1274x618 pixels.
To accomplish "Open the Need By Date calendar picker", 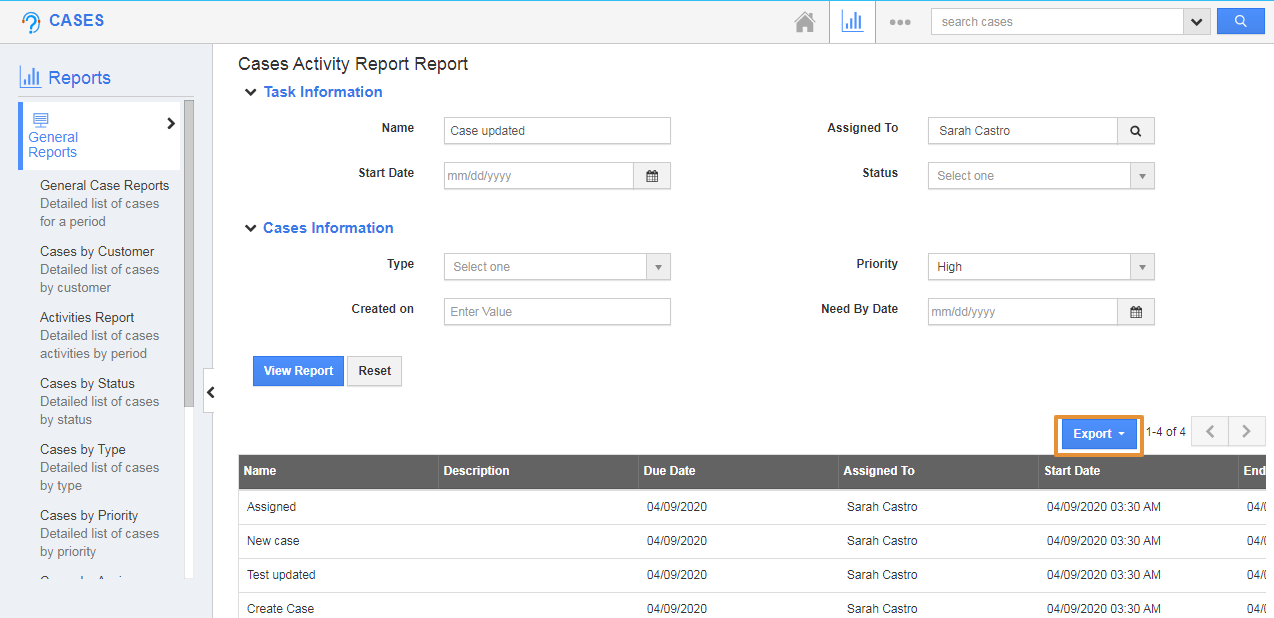I will click(1136, 311).
